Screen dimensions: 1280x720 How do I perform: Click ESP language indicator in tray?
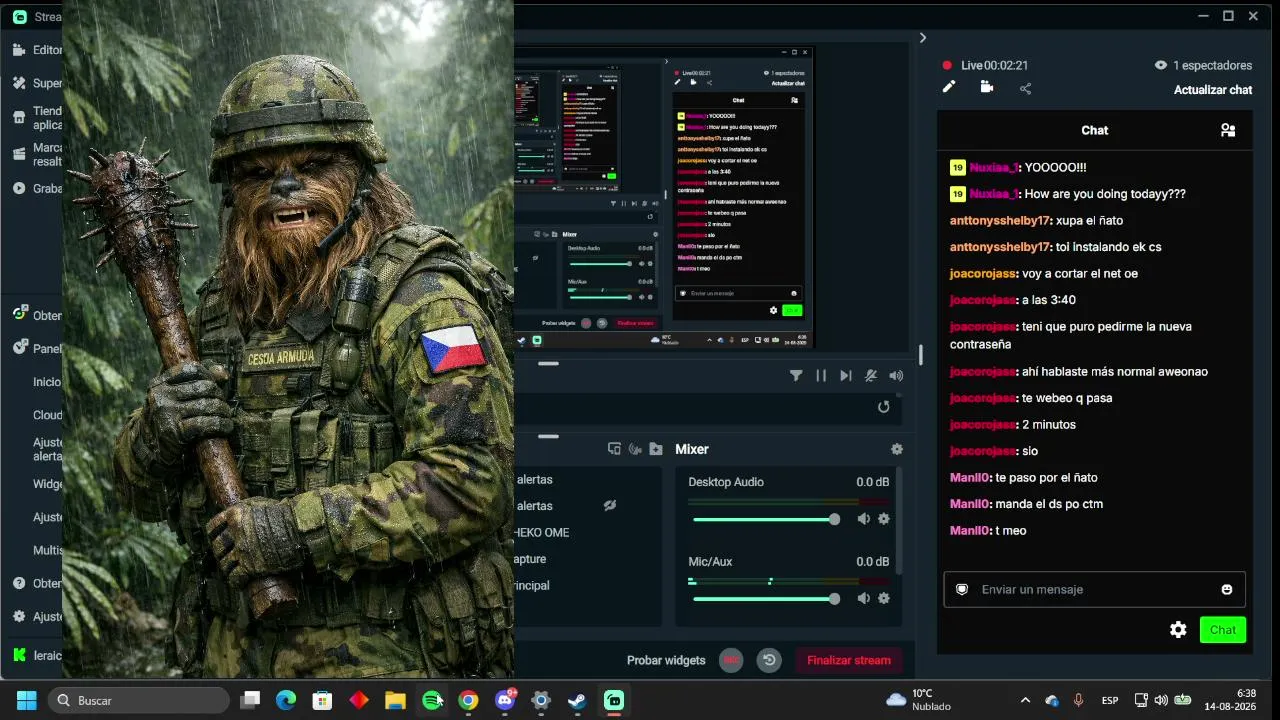point(1110,700)
